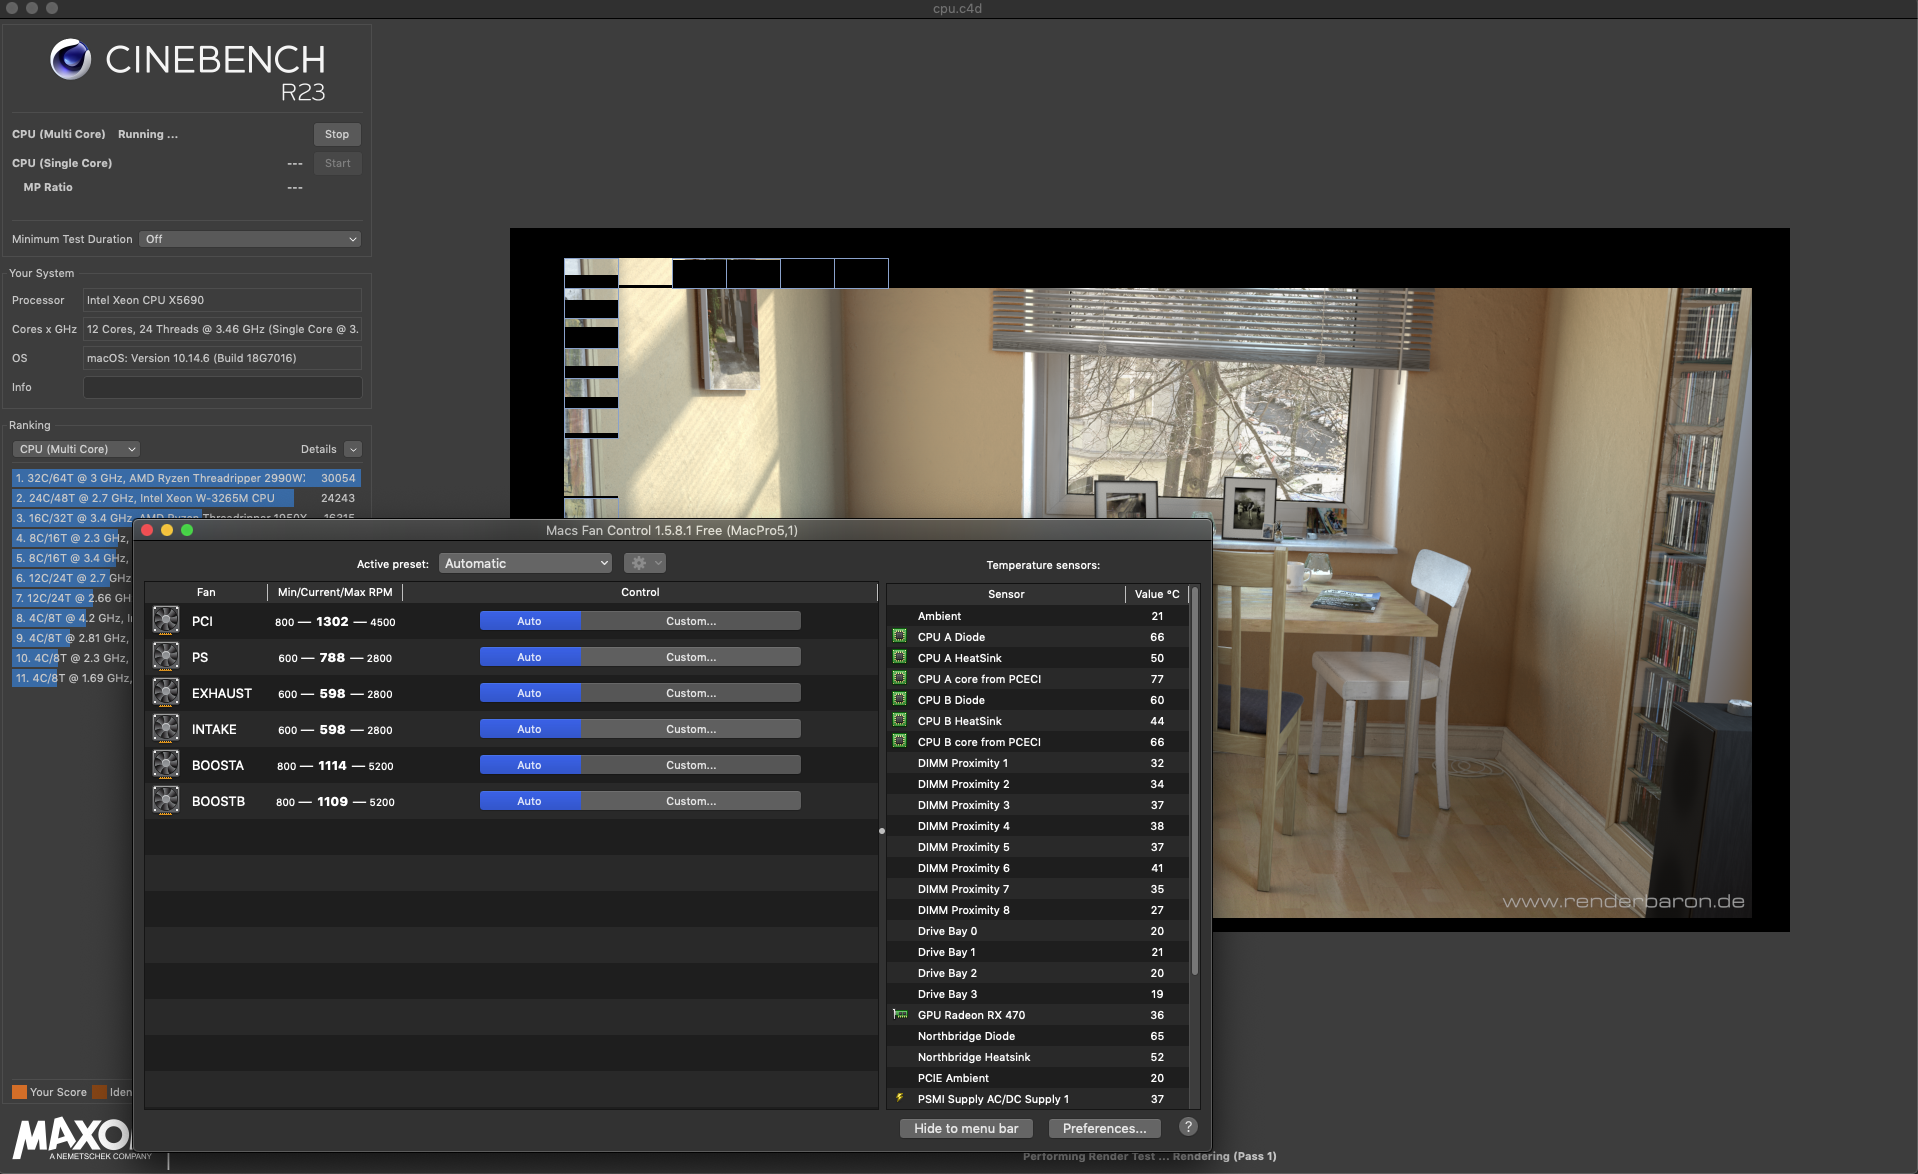Click the INTAKE fan icon
The height and width of the screenshot is (1174, 1918).
click(x=166, y=729)
